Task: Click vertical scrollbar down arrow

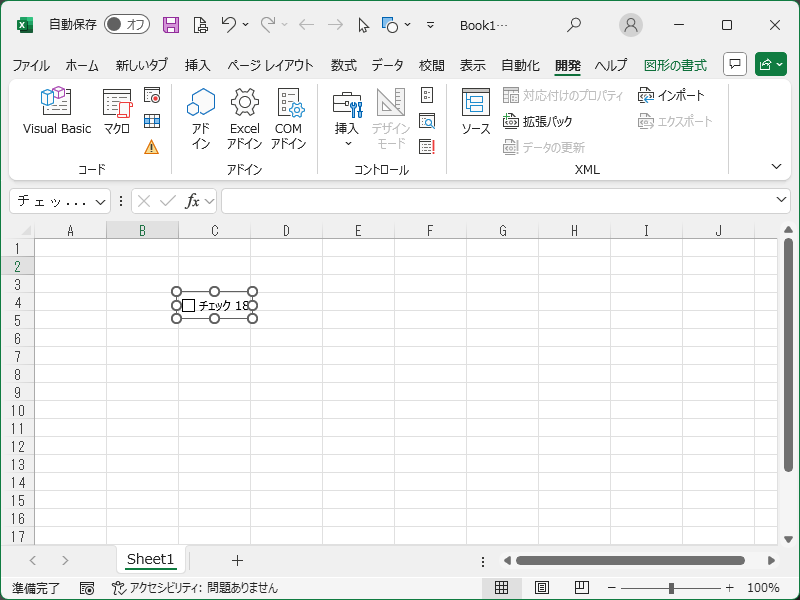Action: point(788,539)
